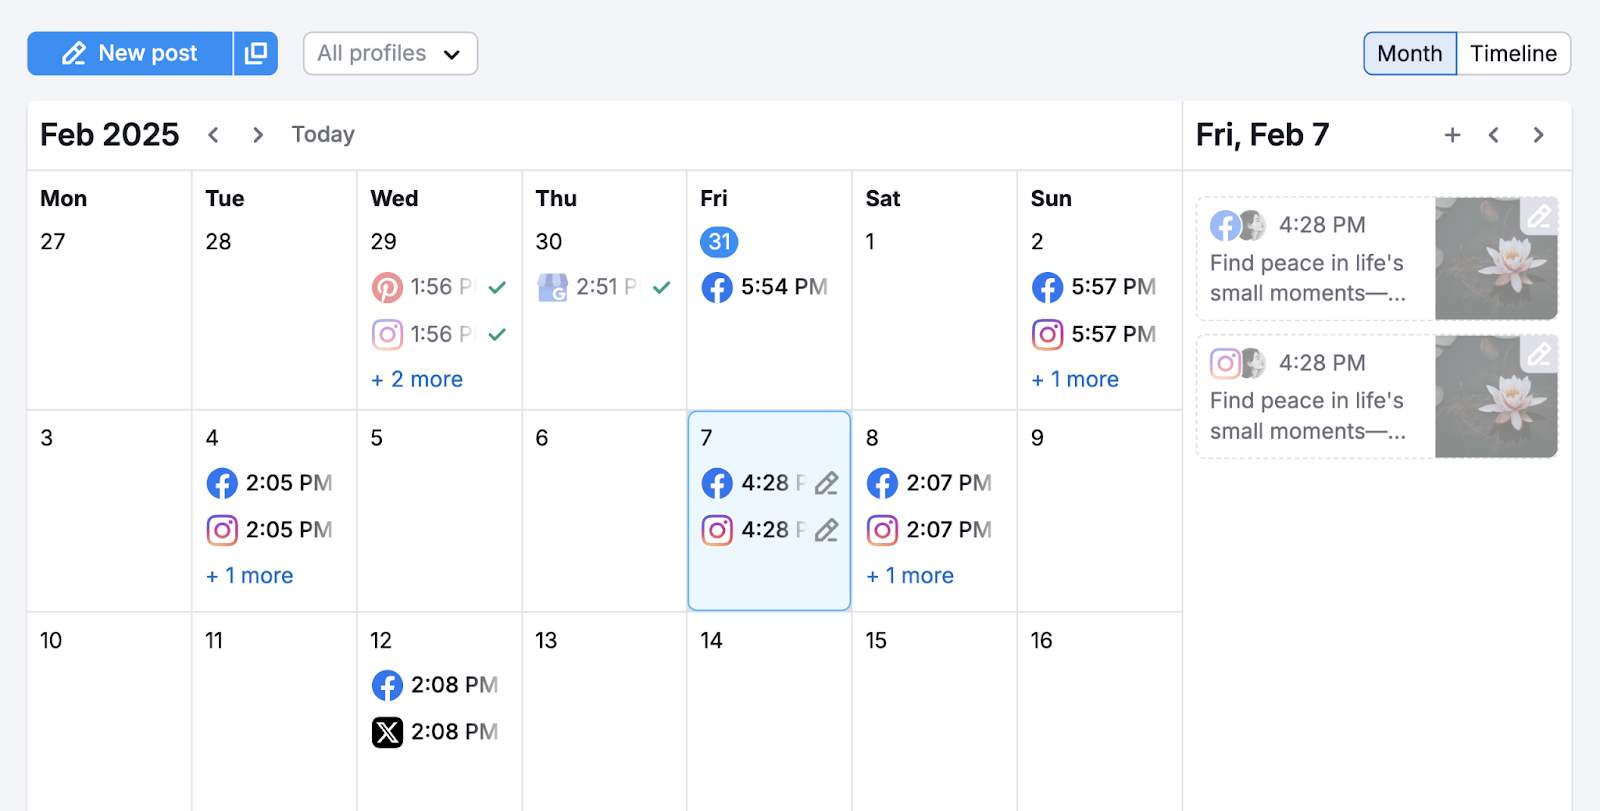Select day 14 cell in the calendar

click(769, 712)
